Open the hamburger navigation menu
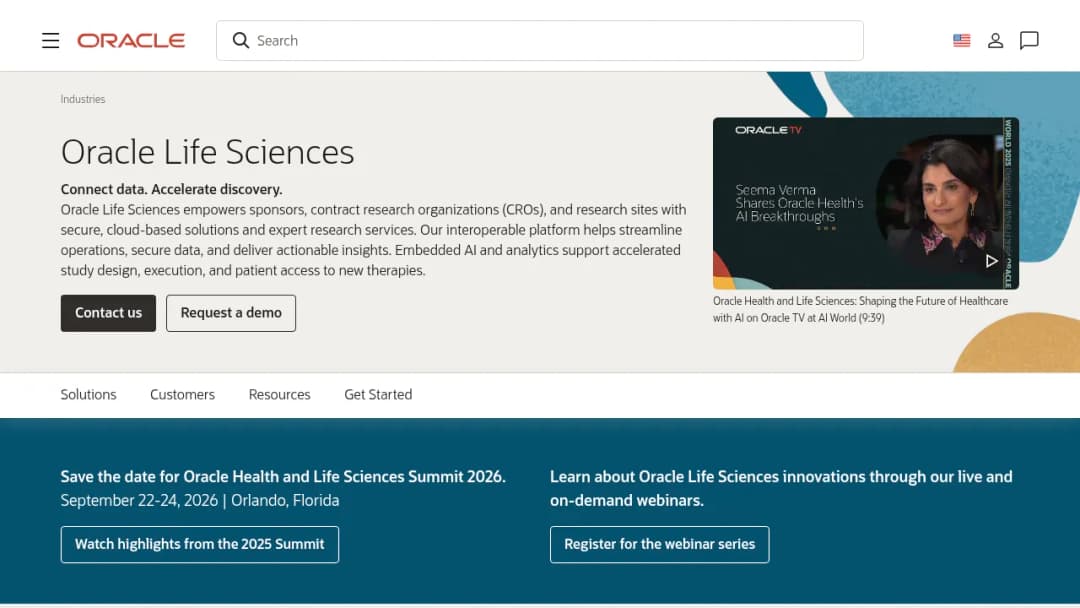Image resolution: width=1080 pixels, height=608 pixels. coord(50,41)
